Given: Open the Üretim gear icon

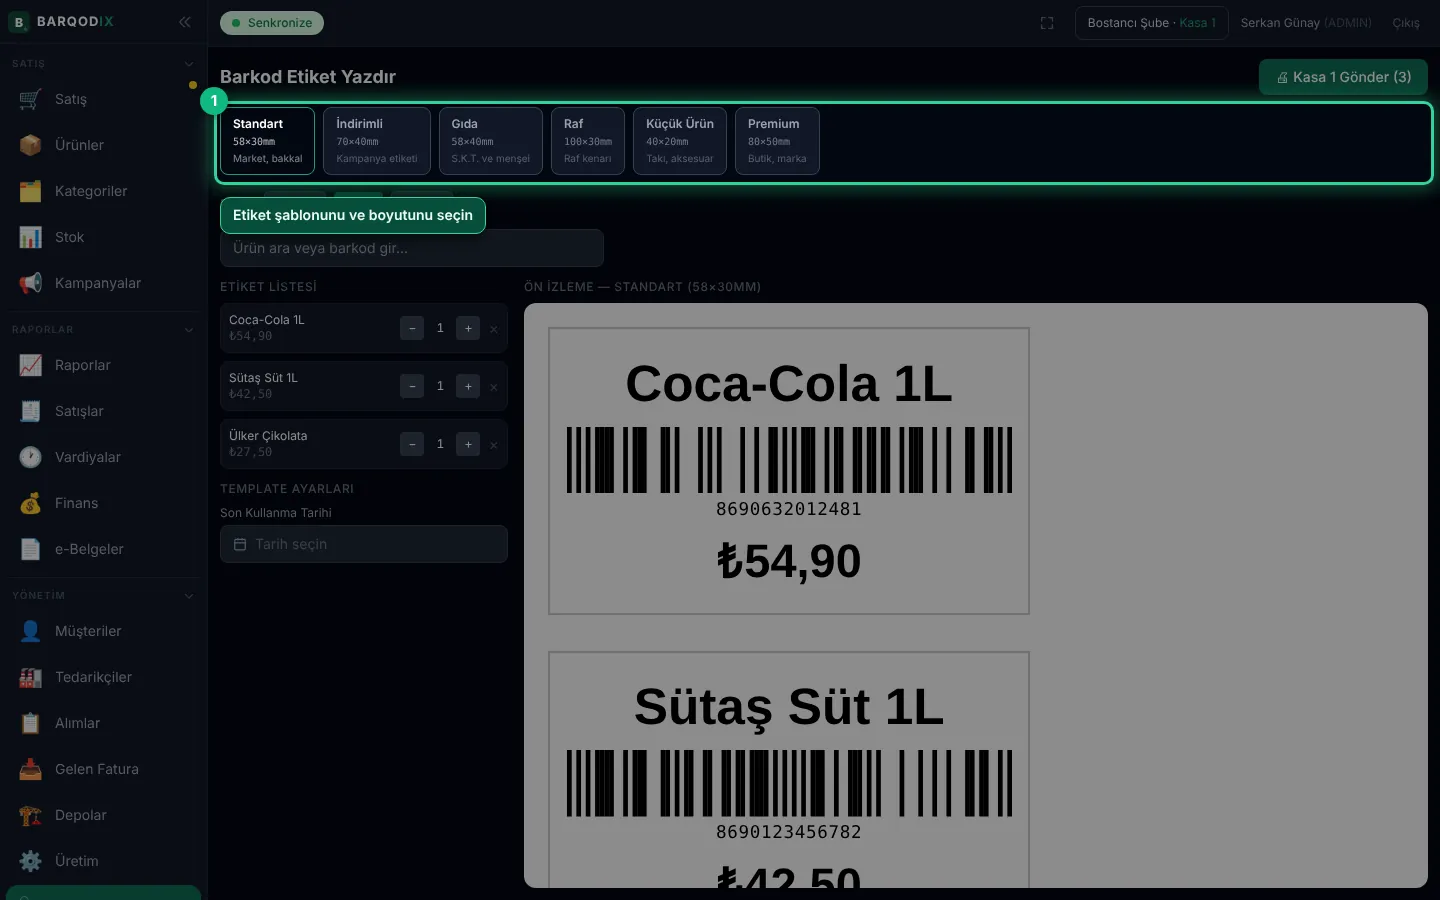Looking at the screenshot, I should (x=30, y=861).
